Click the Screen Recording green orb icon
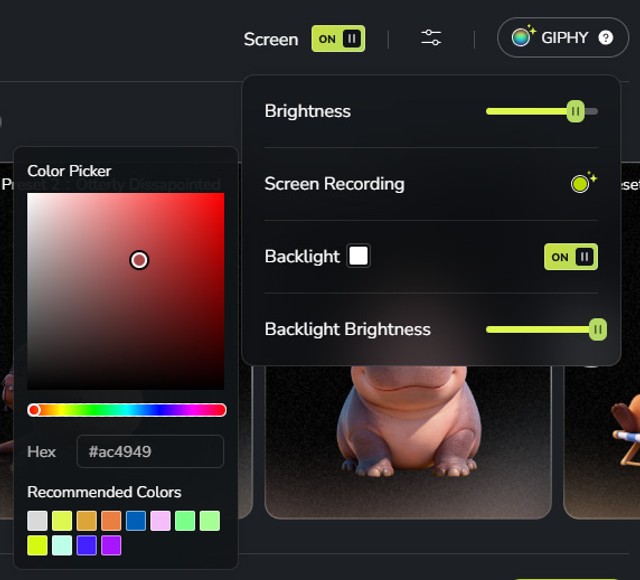This screenshot has width=640, height=580. (x=580, y=183)
